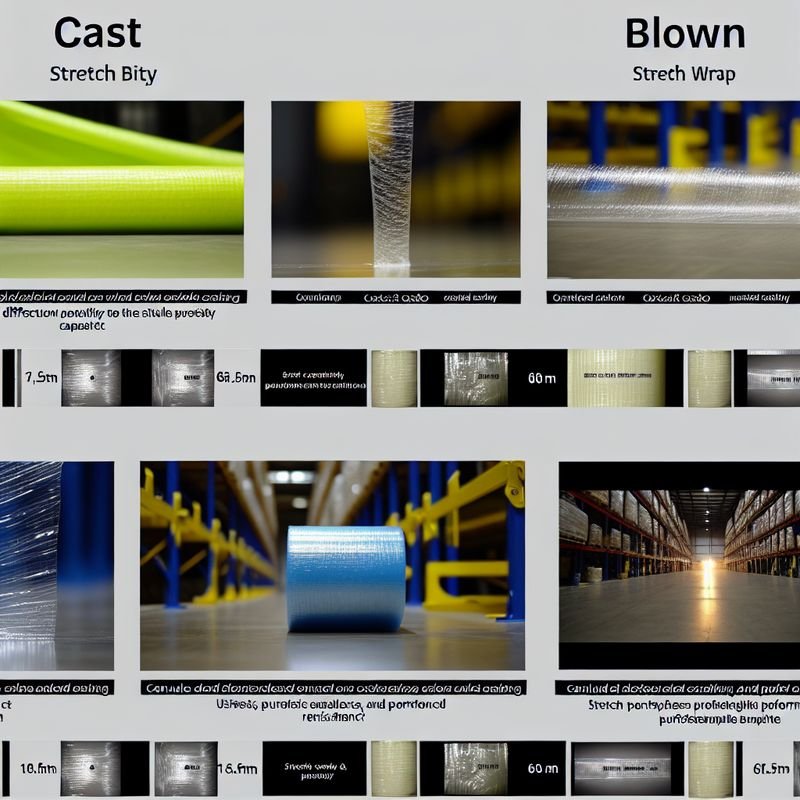
Task: Open the clear wrap with blue post image
Action: click(x=56, y=565)
